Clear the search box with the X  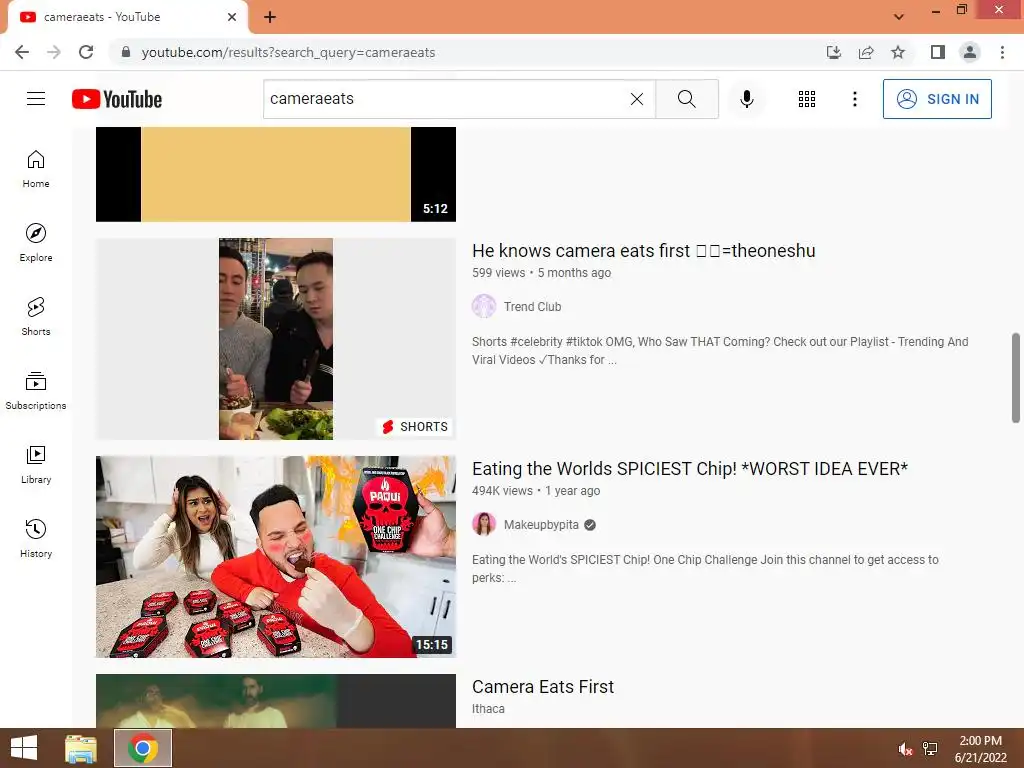coord(637,99)
